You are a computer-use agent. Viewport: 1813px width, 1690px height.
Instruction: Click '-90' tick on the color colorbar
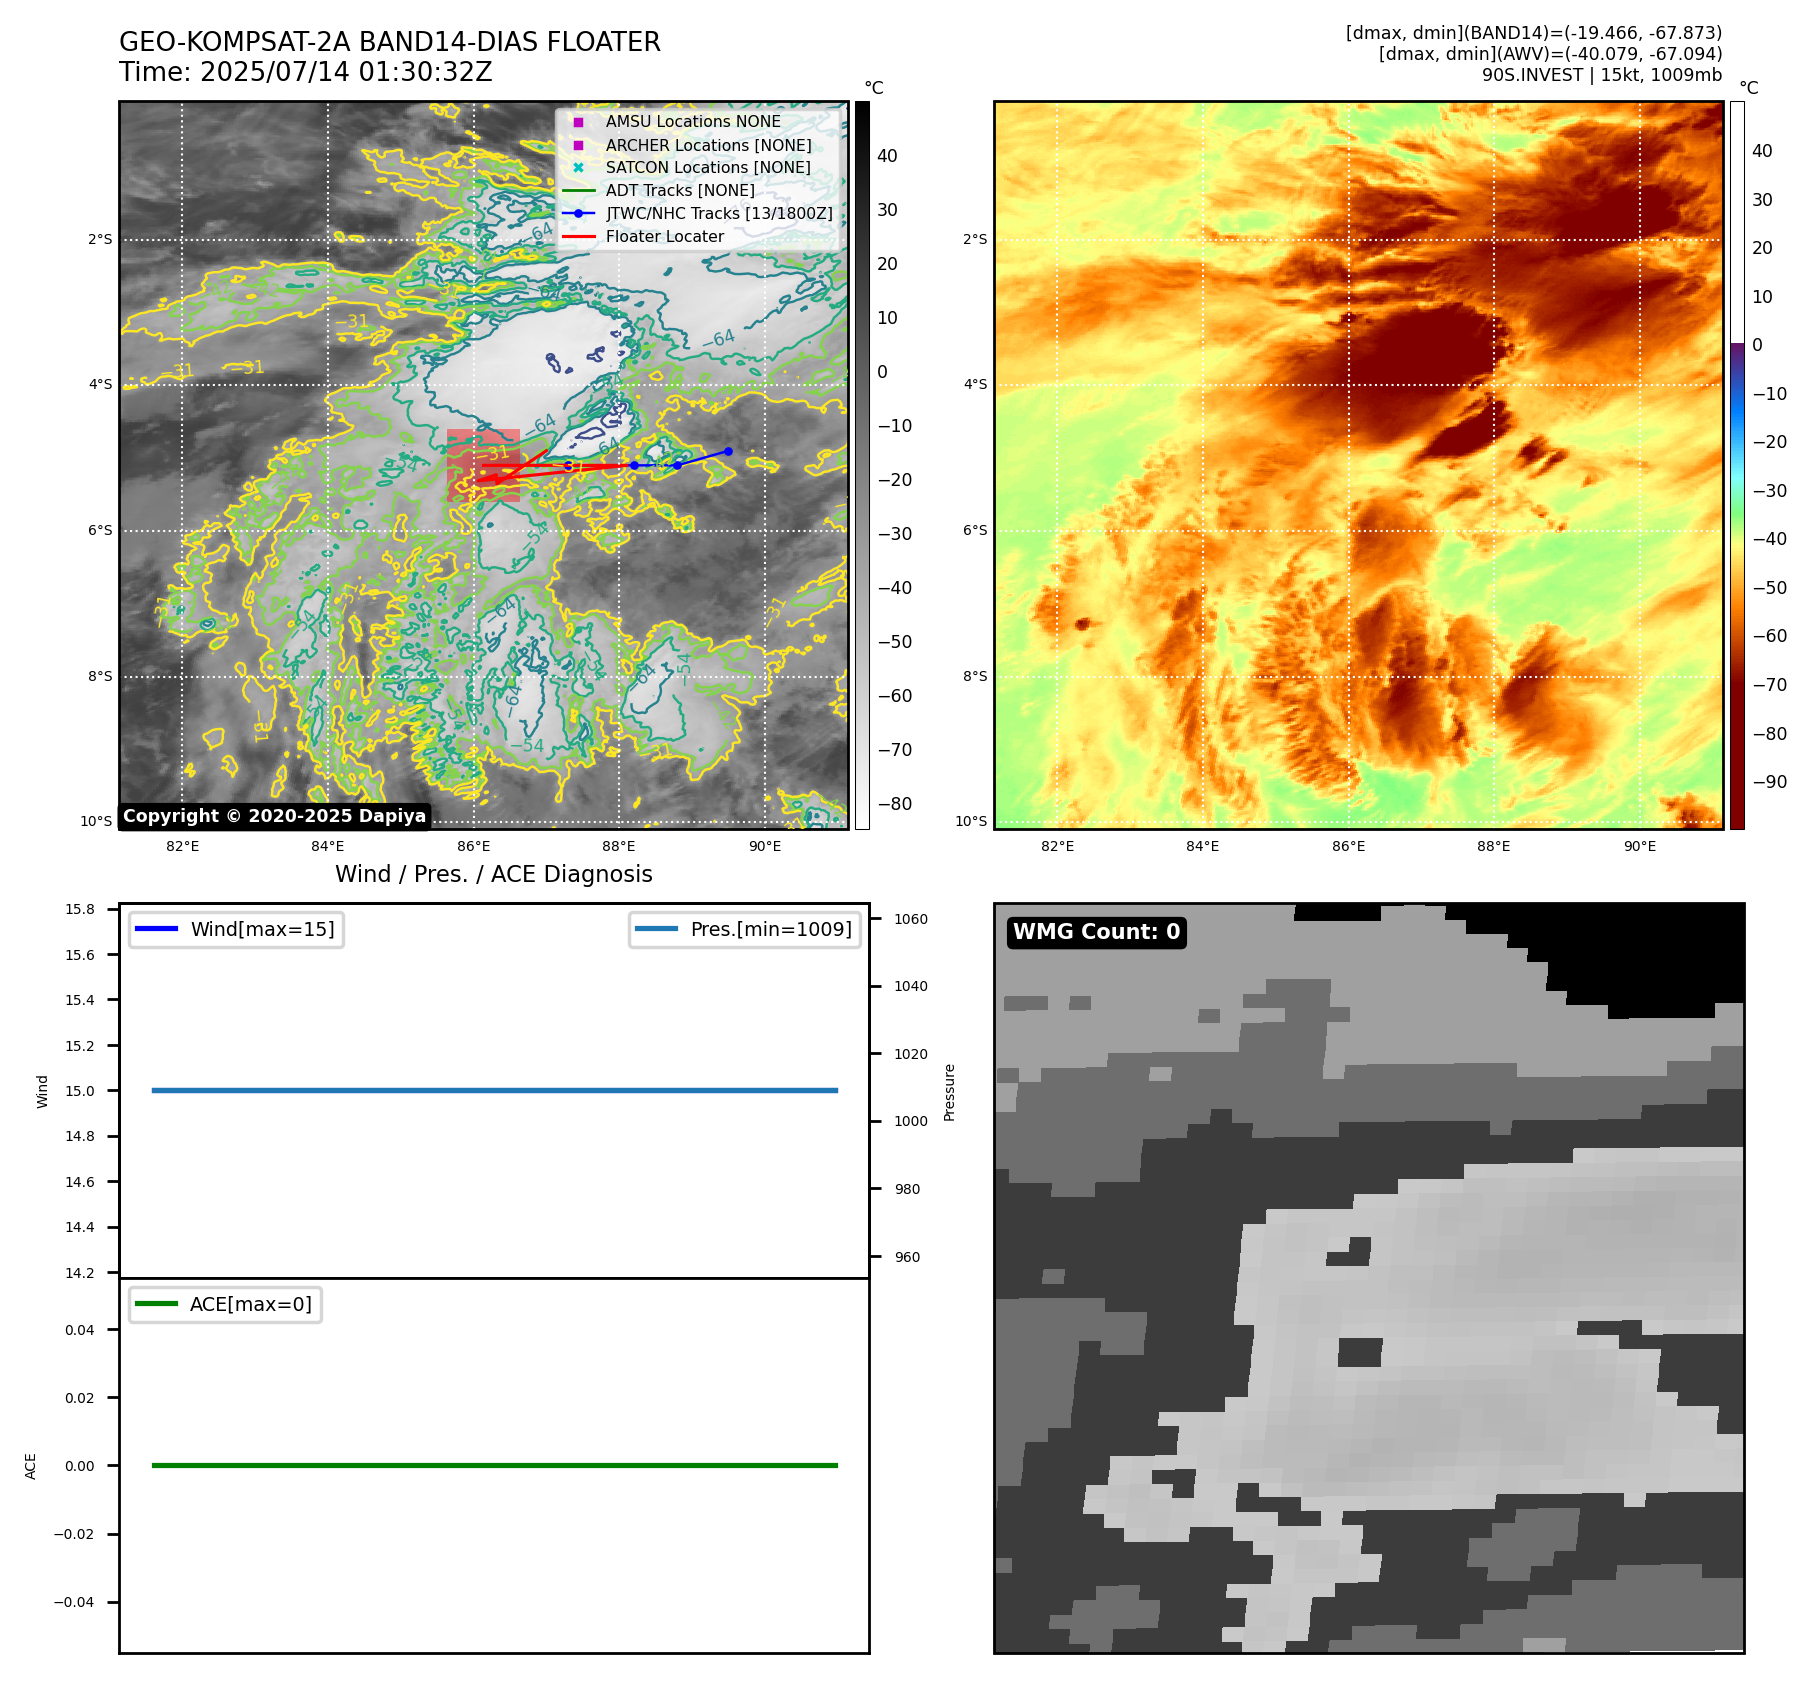pos(1769,782)
